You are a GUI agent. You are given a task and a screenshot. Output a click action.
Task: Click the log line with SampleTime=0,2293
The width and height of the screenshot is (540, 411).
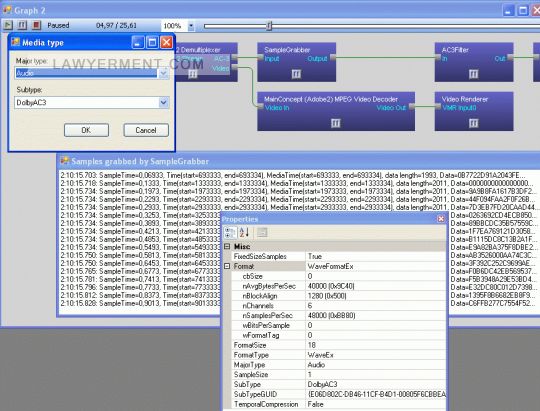pos(298,199)
